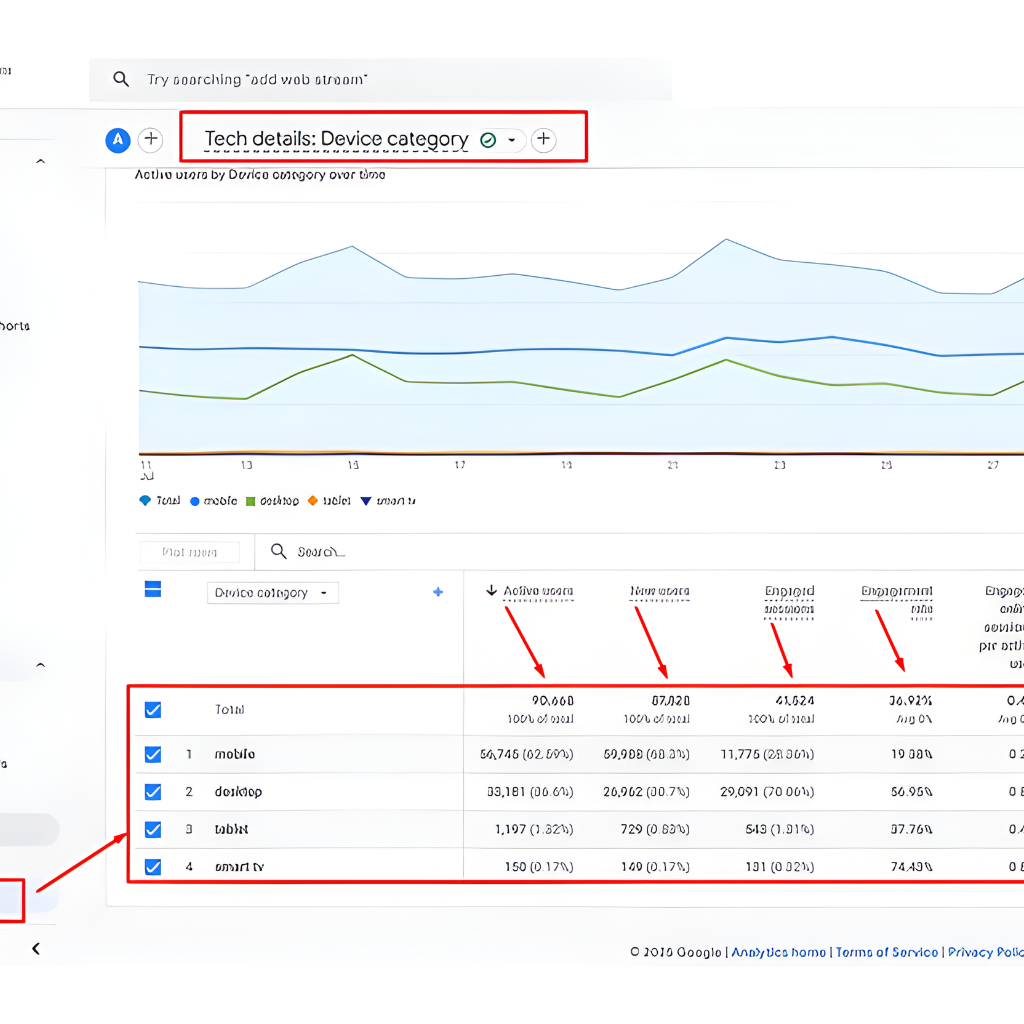Click the plus icon beside the report title
1024x1024 pixels.
pos(543,139)
